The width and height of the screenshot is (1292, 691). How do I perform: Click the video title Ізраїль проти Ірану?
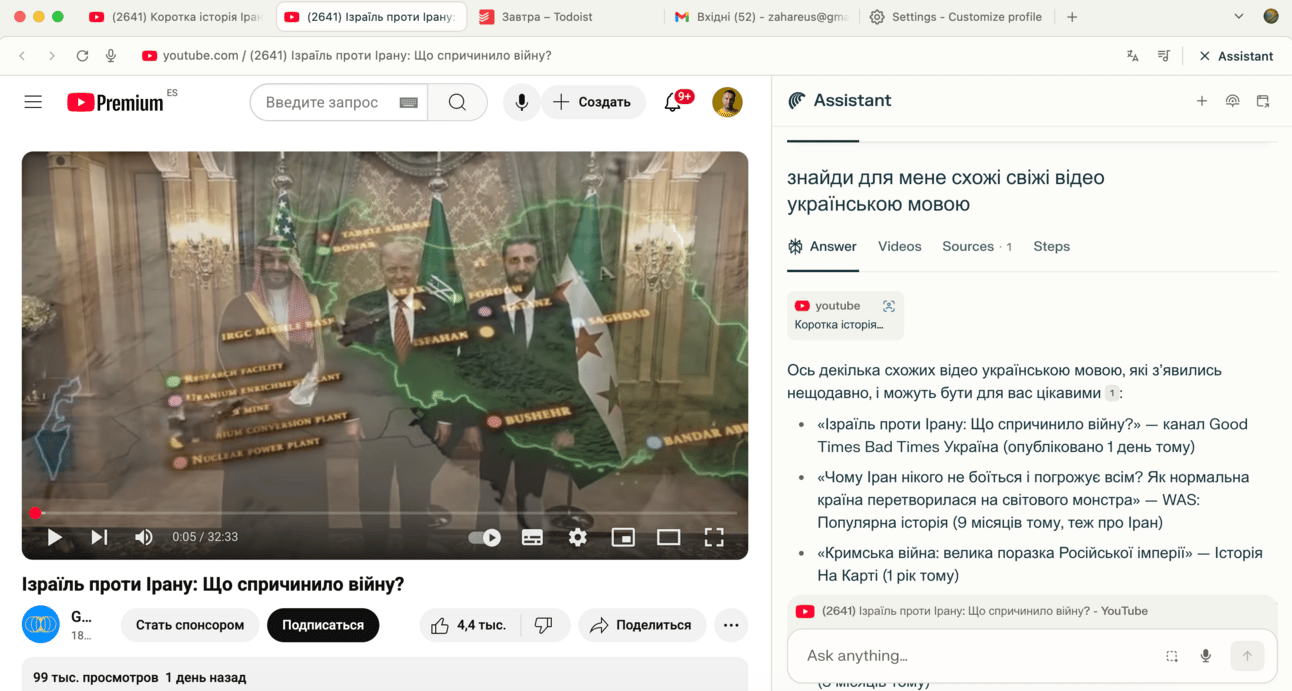click(213, 584)
